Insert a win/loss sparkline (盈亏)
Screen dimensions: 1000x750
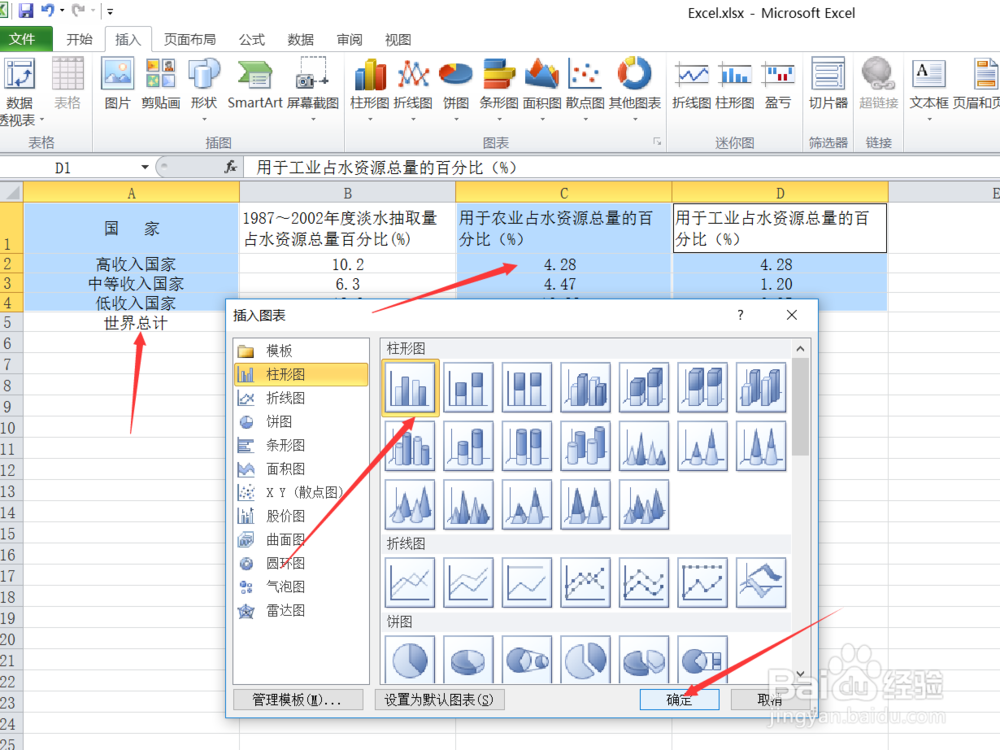(778, 84)
